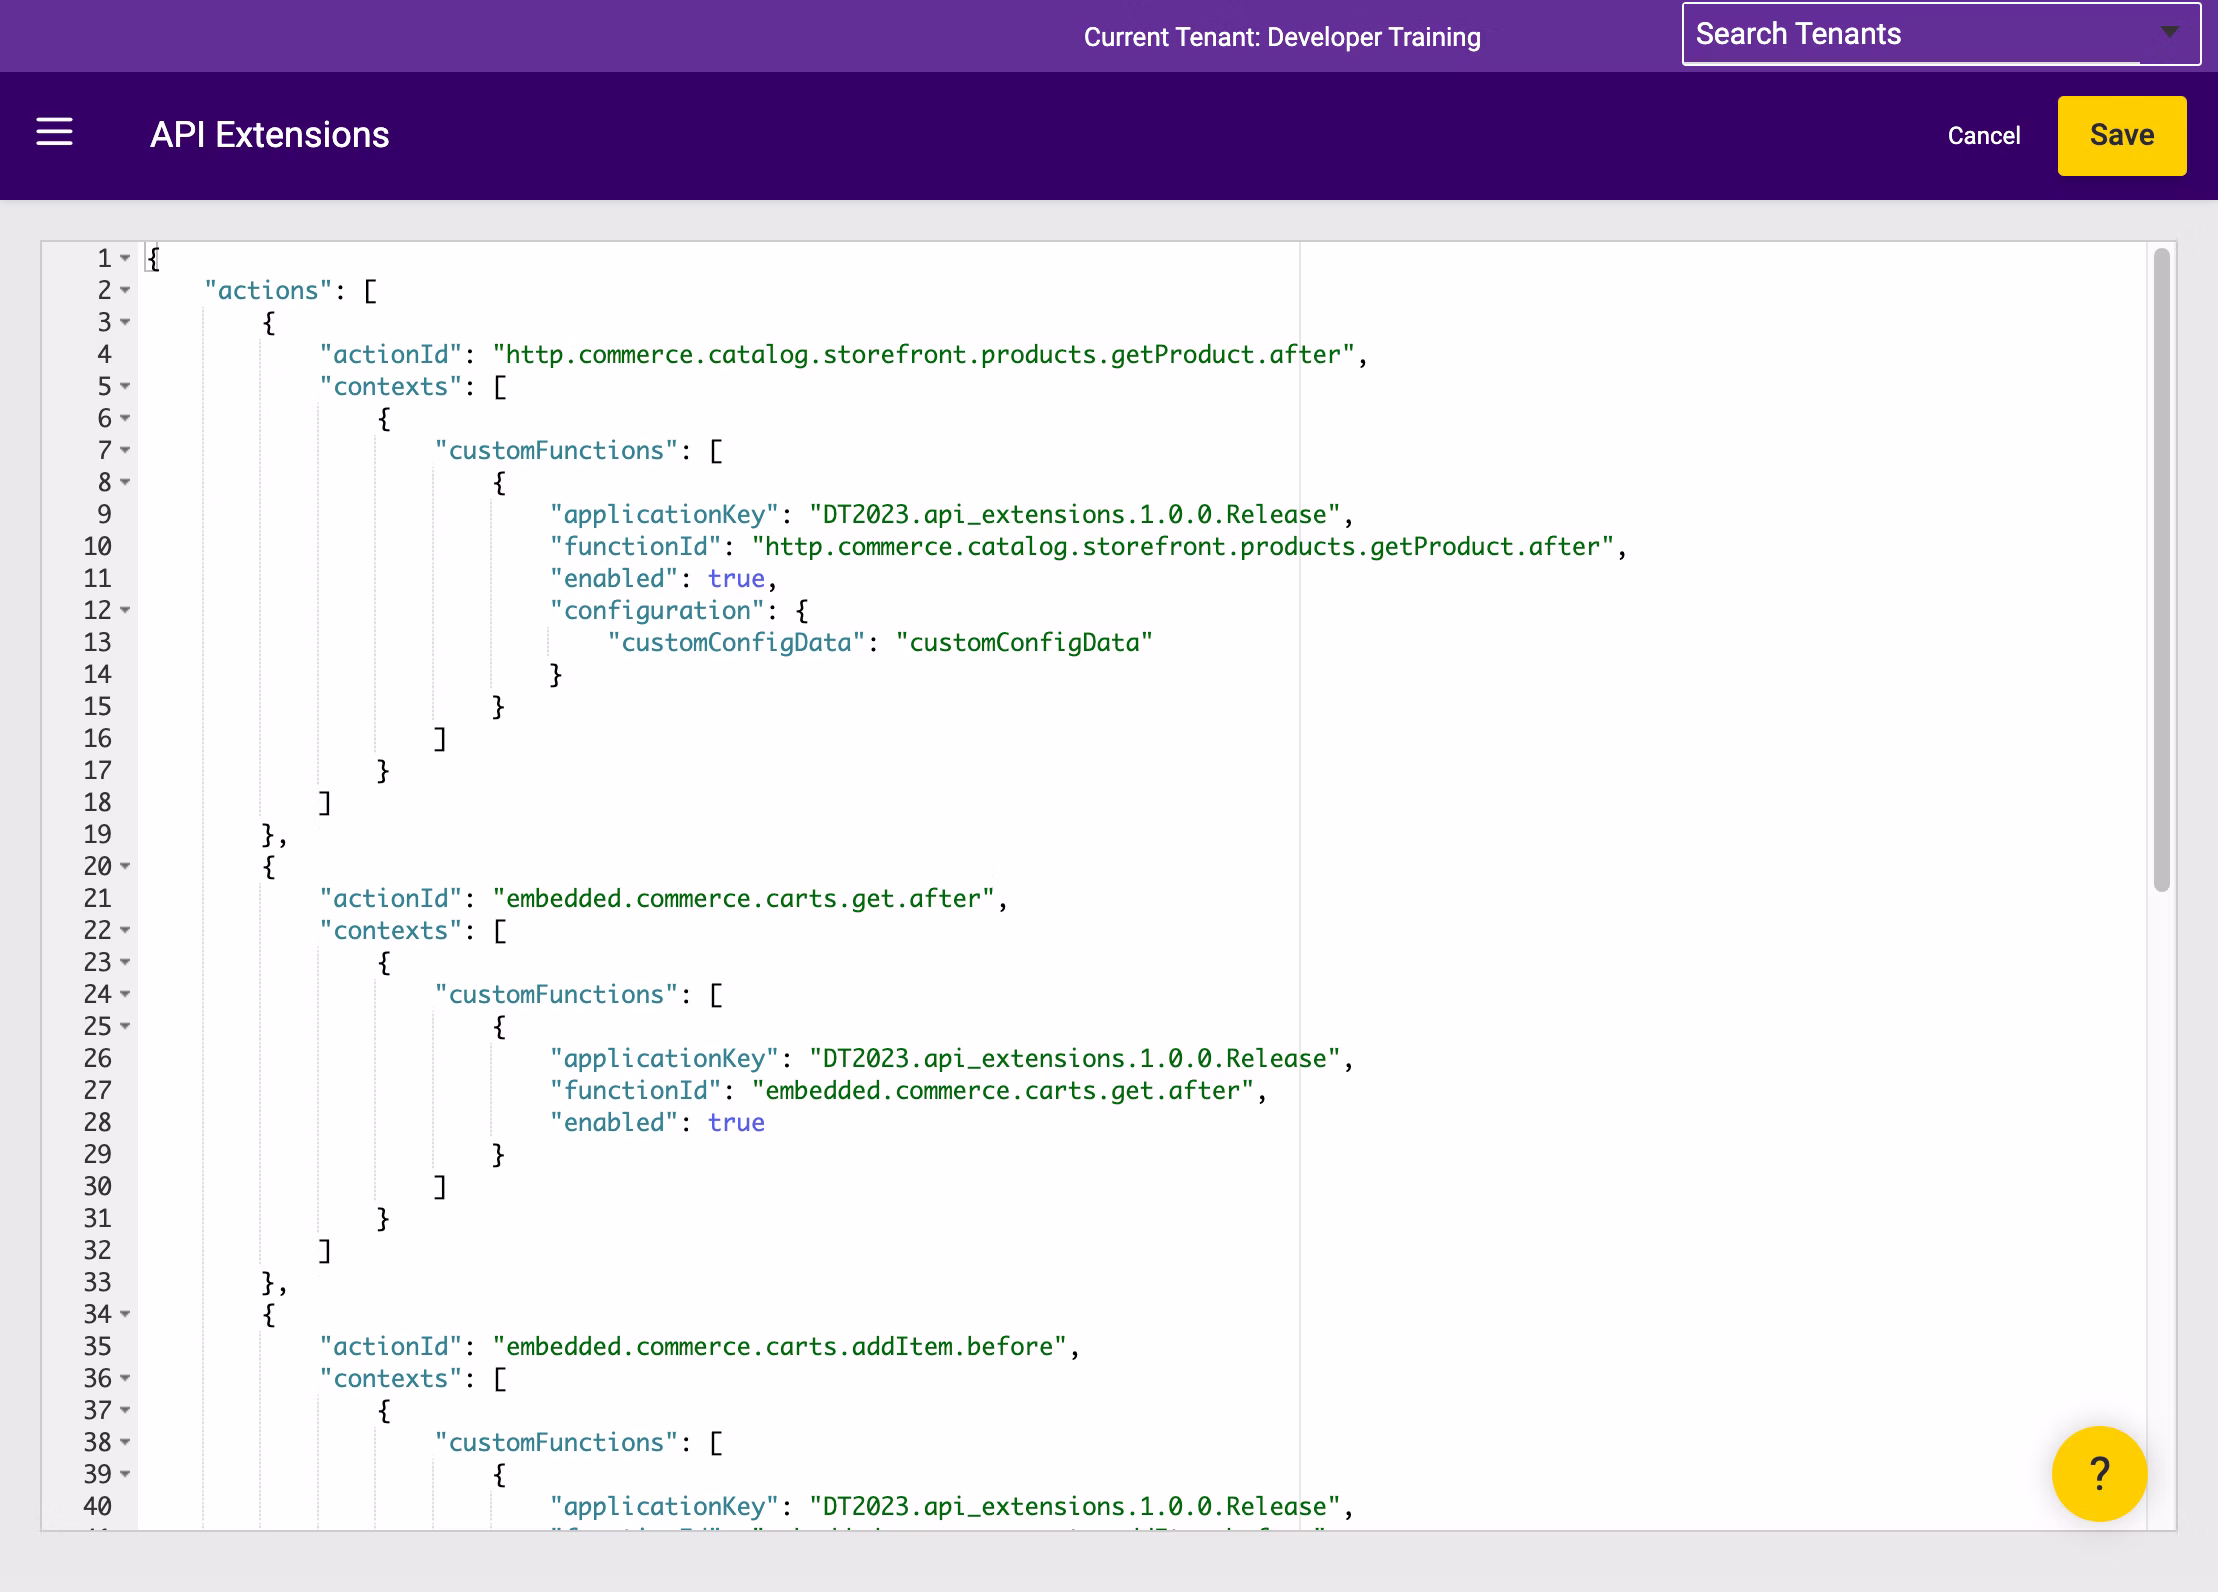Fold the third action at line 34
2218x1592 pixels.
[125, 1315]
